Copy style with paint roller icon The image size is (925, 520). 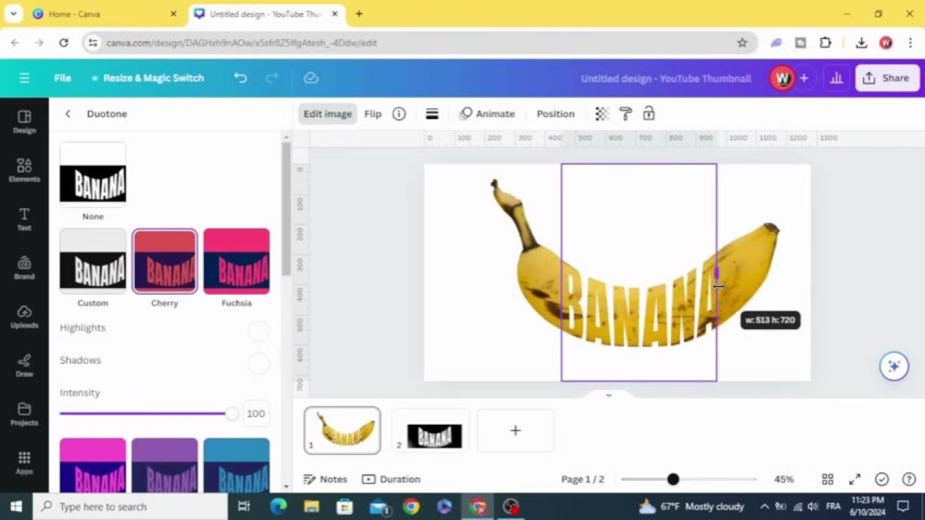click(x=625, y=113)
